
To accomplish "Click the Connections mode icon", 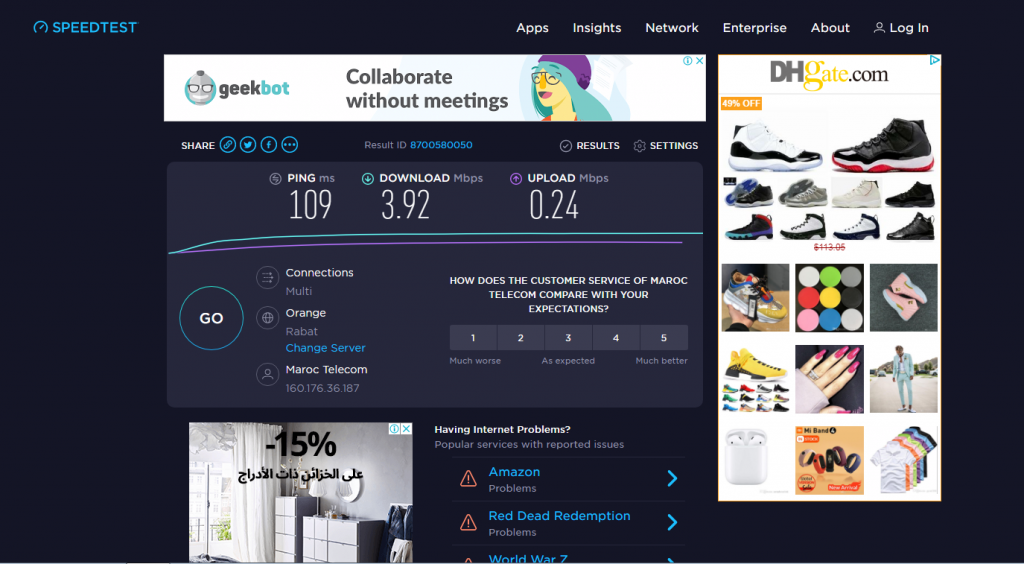I will click(x=267, y=278).
